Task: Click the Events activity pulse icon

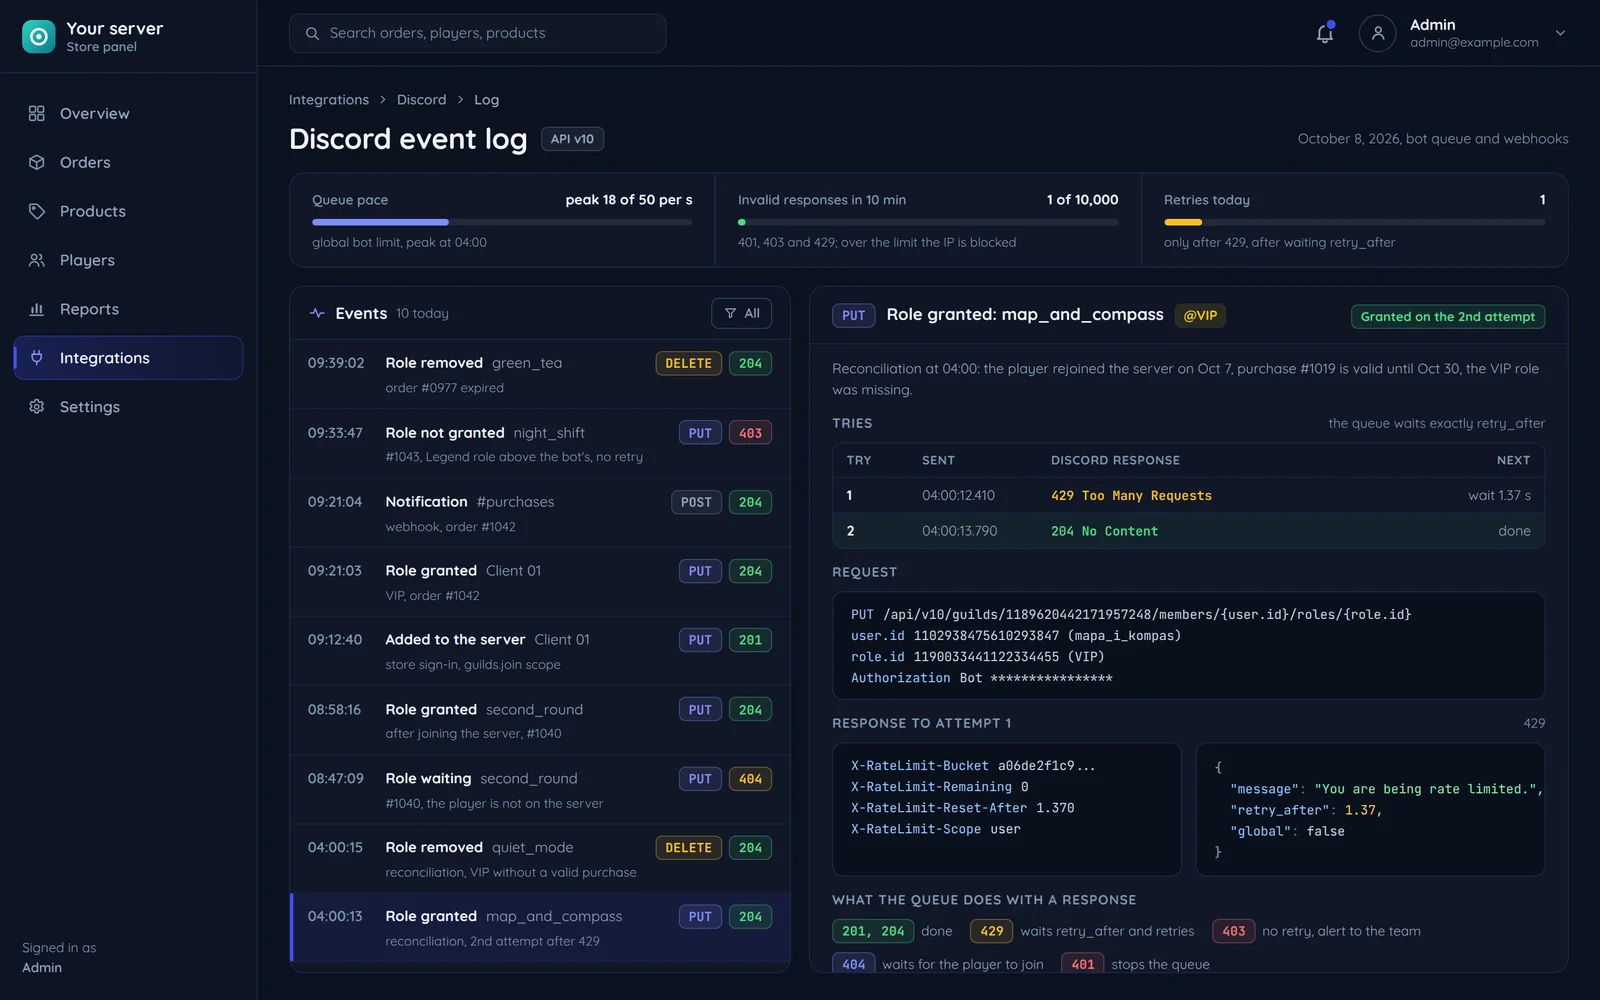Action: [x=317, y=314]
